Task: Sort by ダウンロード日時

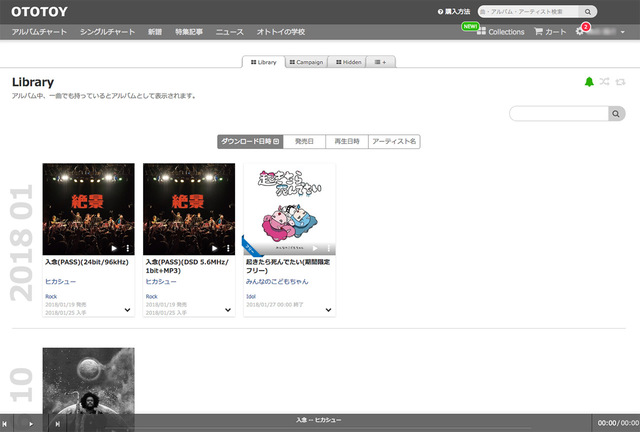Action: [250, 141]
